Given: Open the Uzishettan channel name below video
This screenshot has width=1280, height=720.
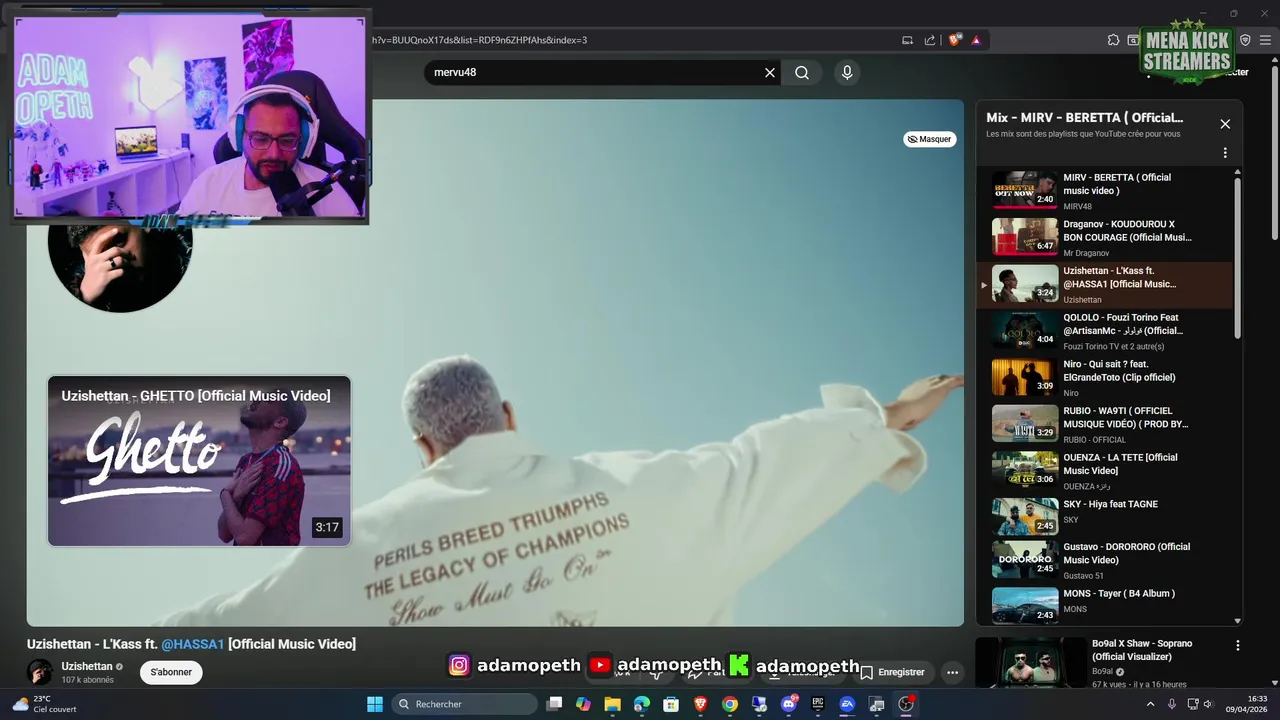Looking at the screenshot, I should click(87, 666).
